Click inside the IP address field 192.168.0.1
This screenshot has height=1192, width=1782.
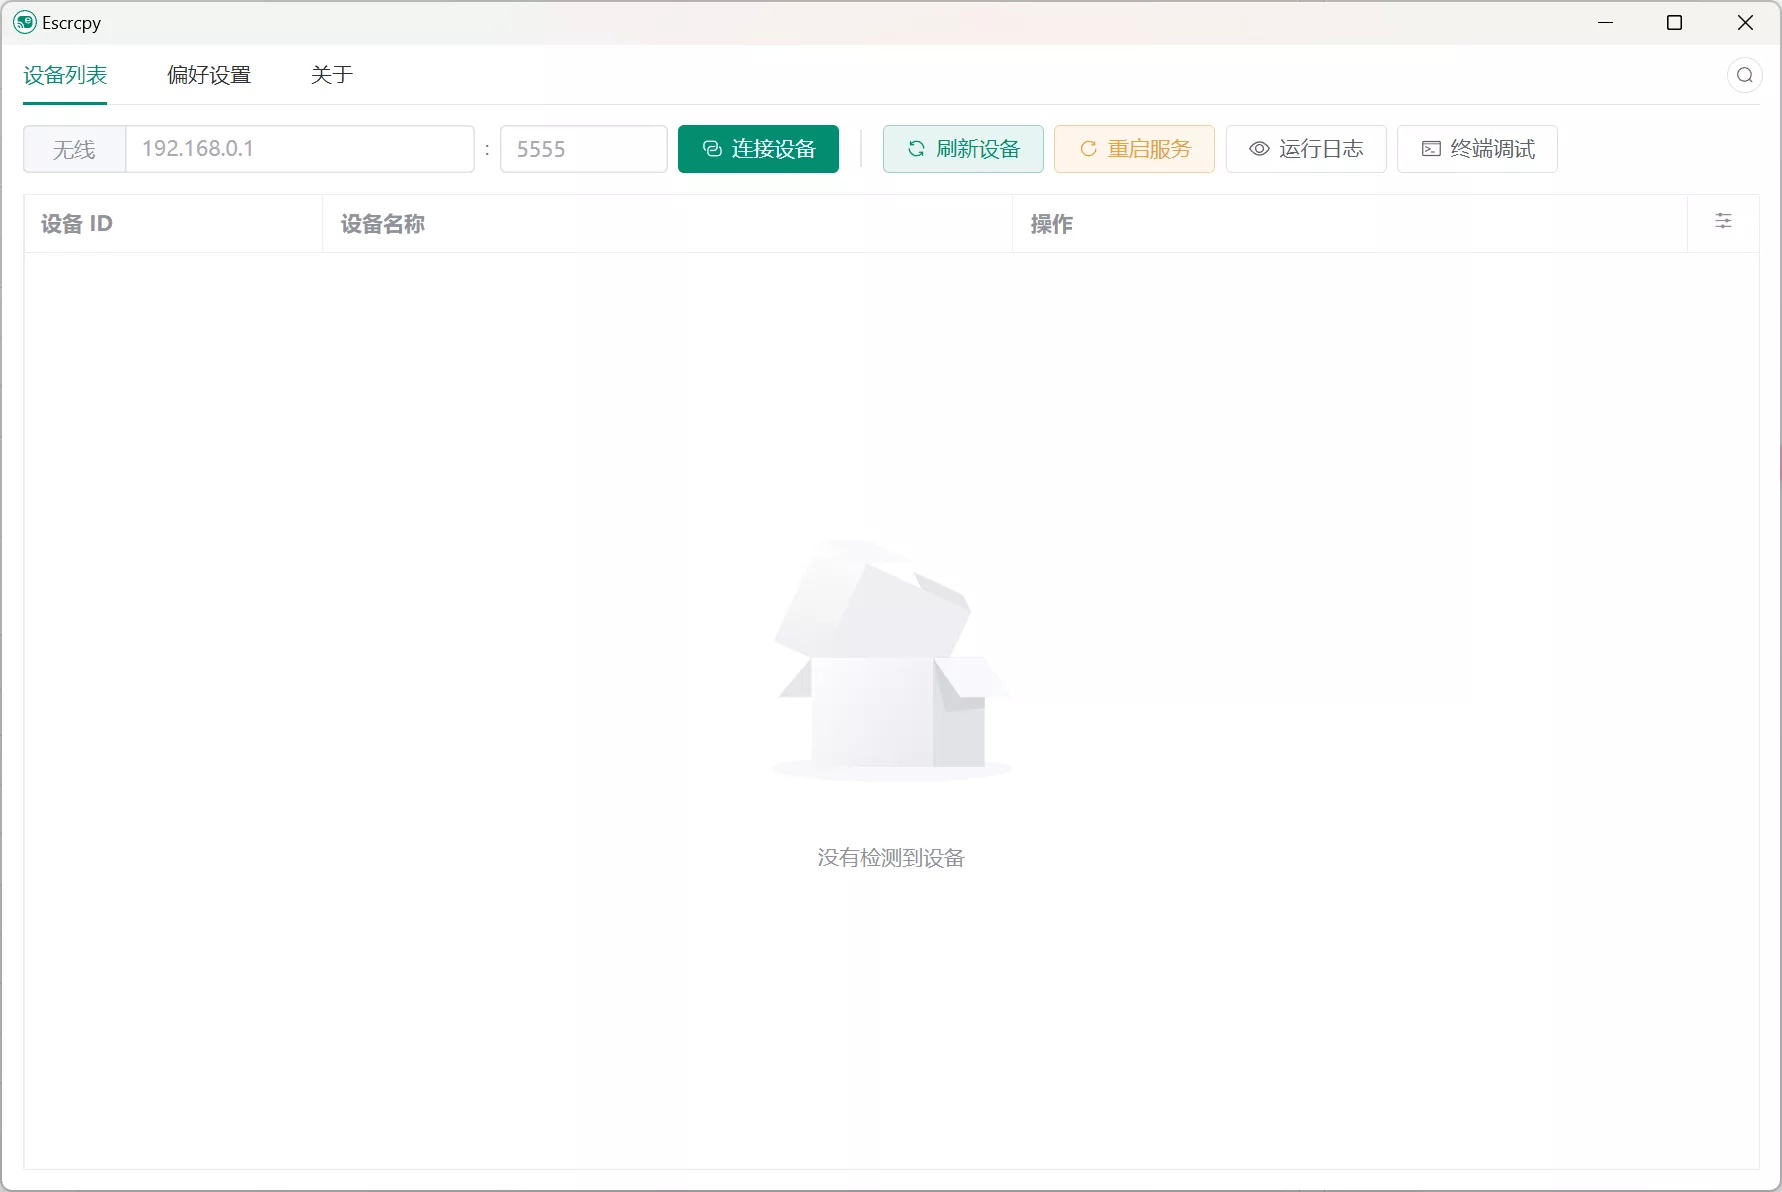click(x=300, y=148)
